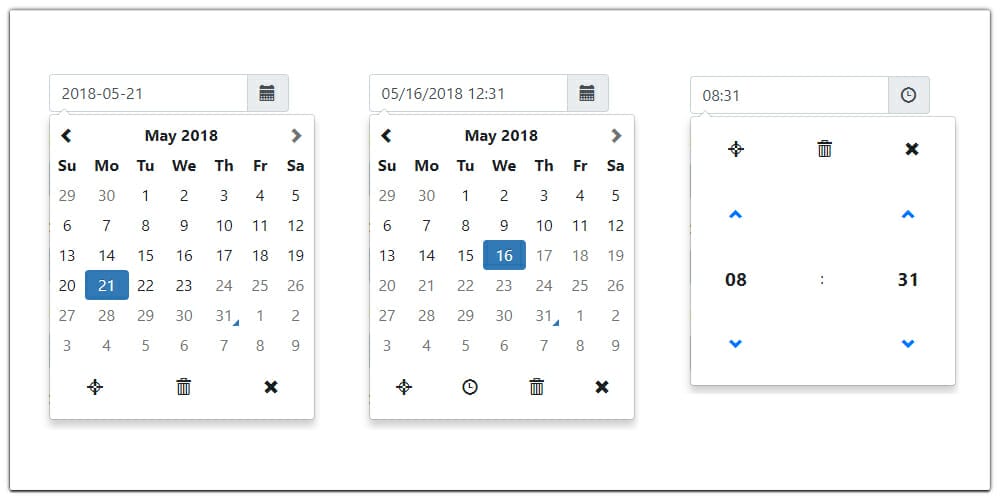Viewport: 1000px width, 500px height.
Task: Close first date picker with X icon
Action: (x=271, y=386)
